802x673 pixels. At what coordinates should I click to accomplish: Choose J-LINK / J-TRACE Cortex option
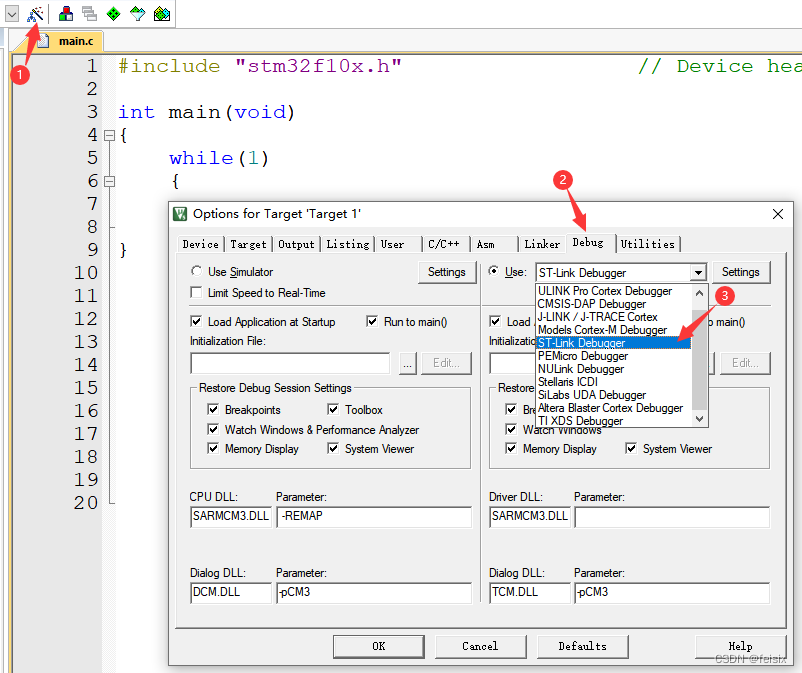click(613, 317)
